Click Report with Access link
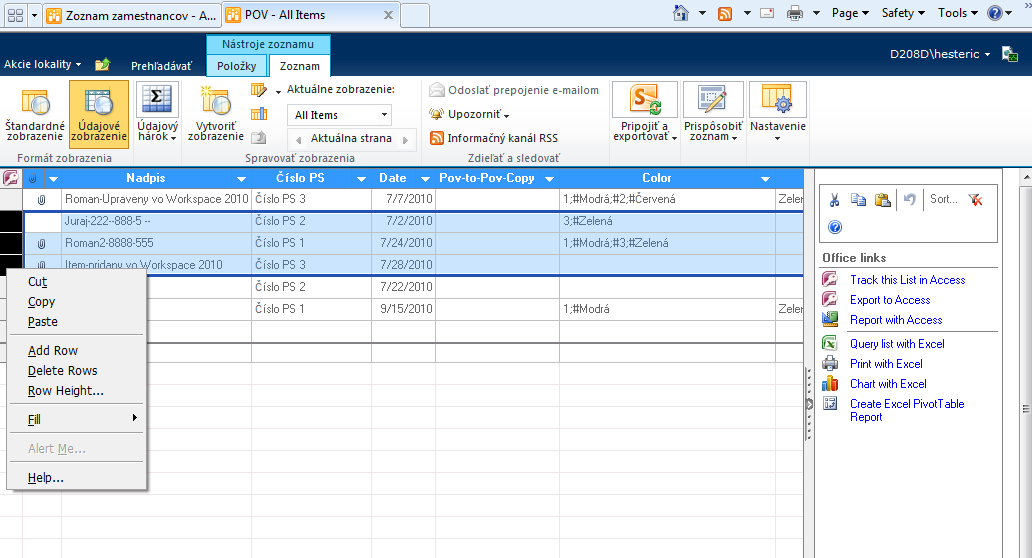The width and height of the screenshot is (1032, 558). tap(896, 320)
